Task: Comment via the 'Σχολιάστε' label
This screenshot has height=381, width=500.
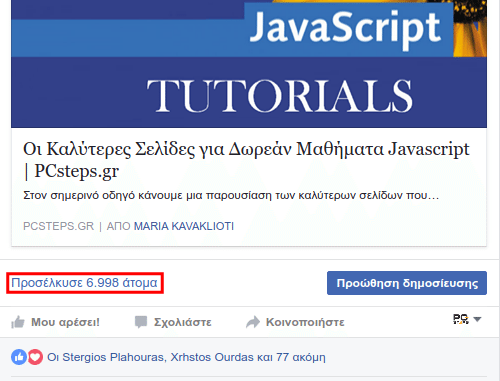Action: (x=183, y=322)
